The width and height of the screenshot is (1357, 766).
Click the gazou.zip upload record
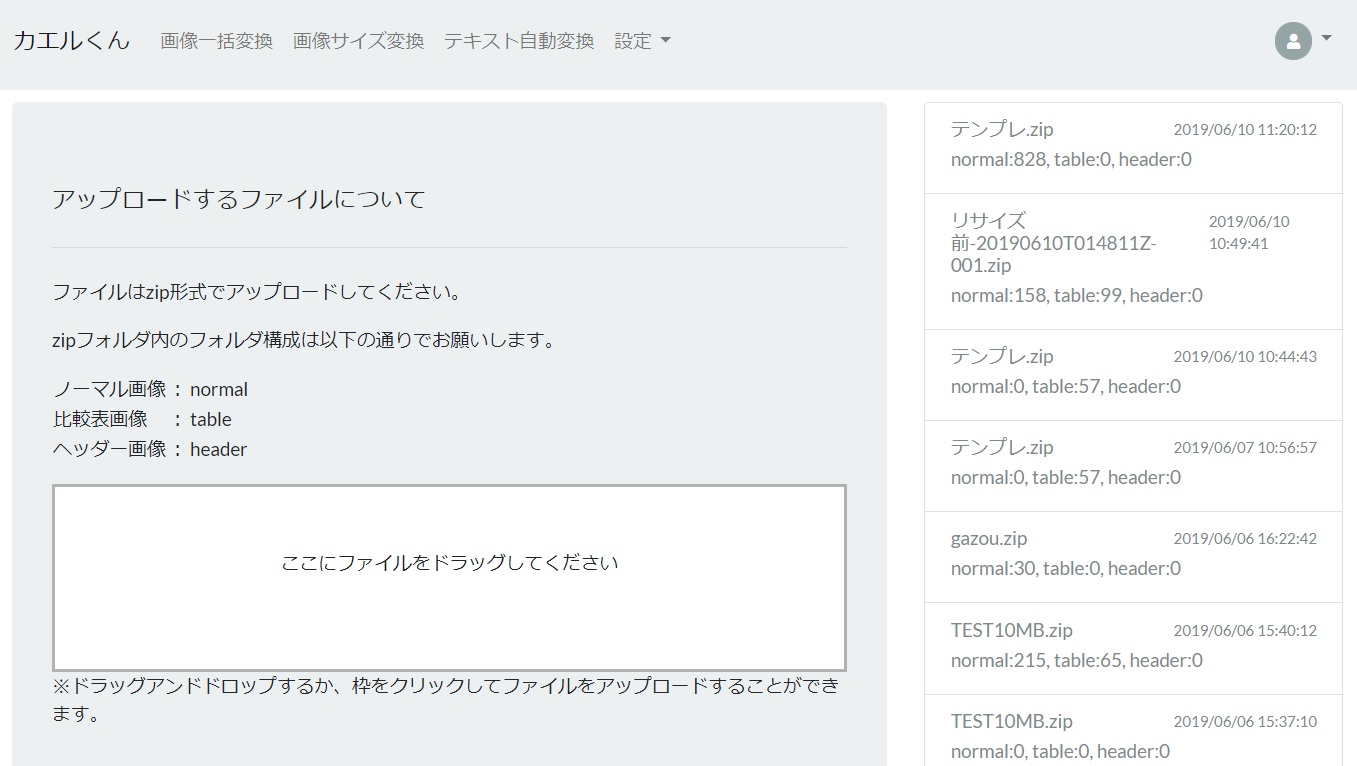[990, 539]
